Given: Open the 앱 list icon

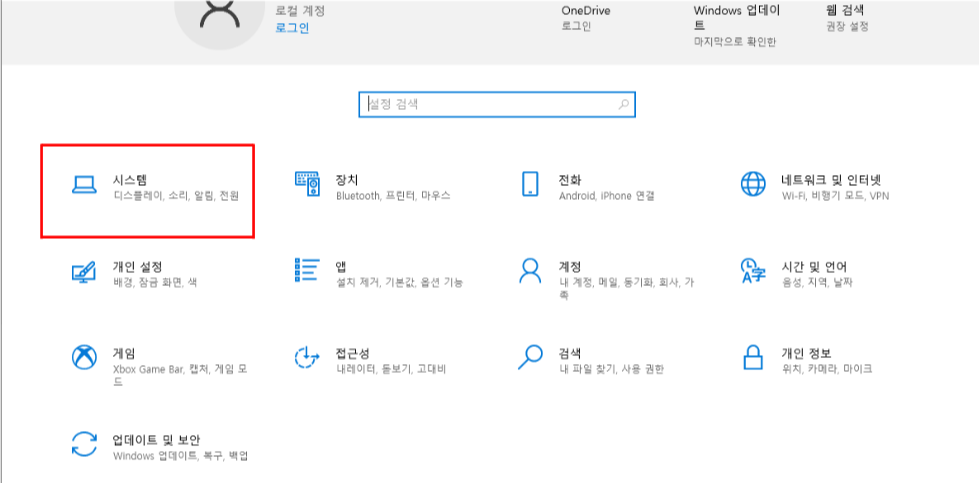Looking at the screenshot, I should (307, 270).
